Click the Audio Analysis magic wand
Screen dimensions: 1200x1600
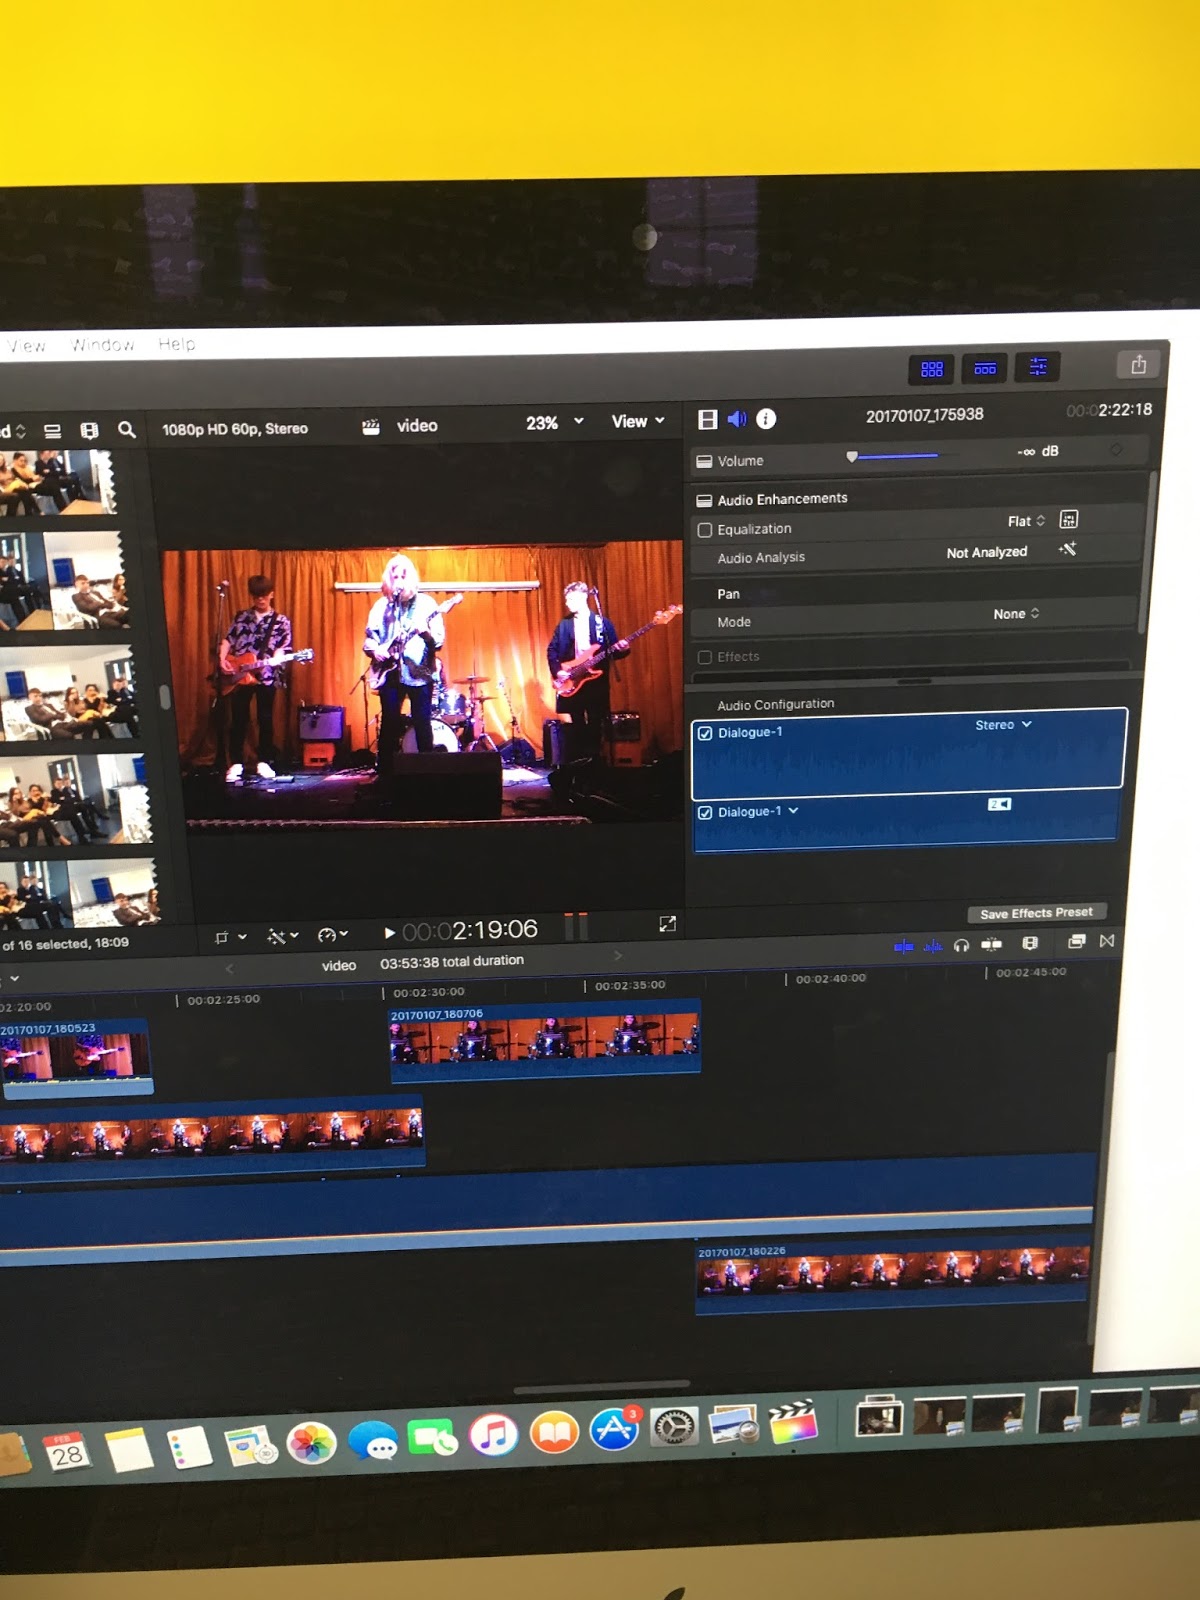pyautogui.click(x=1068, y=549)
